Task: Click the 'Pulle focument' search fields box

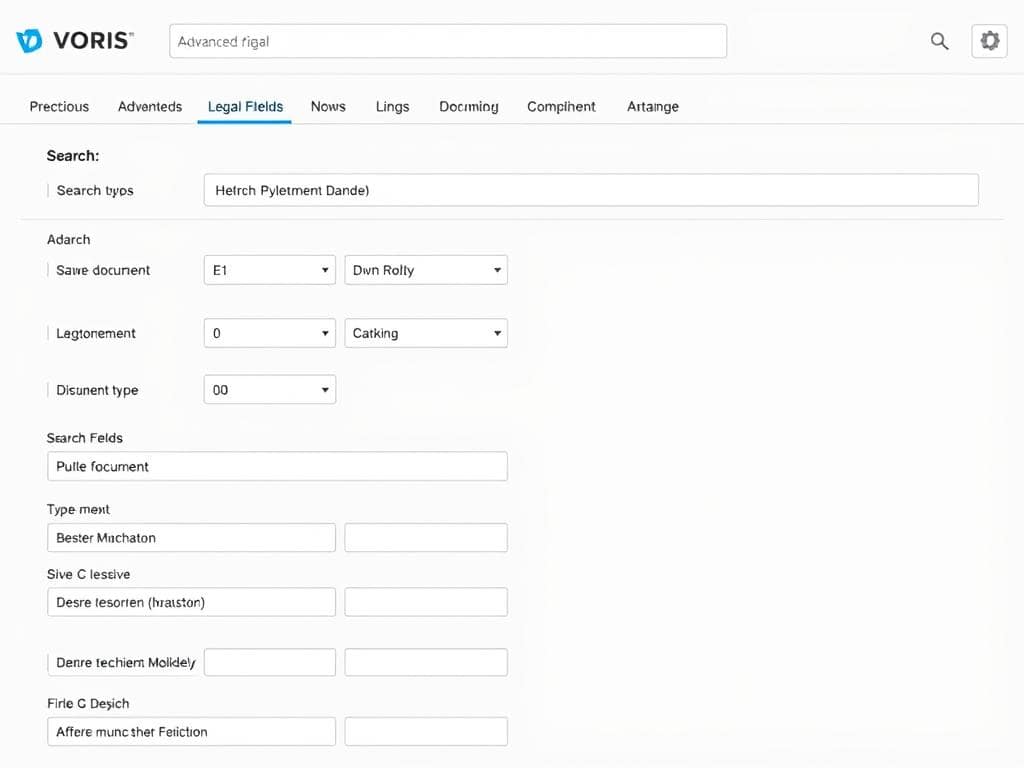Action: pos(277,466)
